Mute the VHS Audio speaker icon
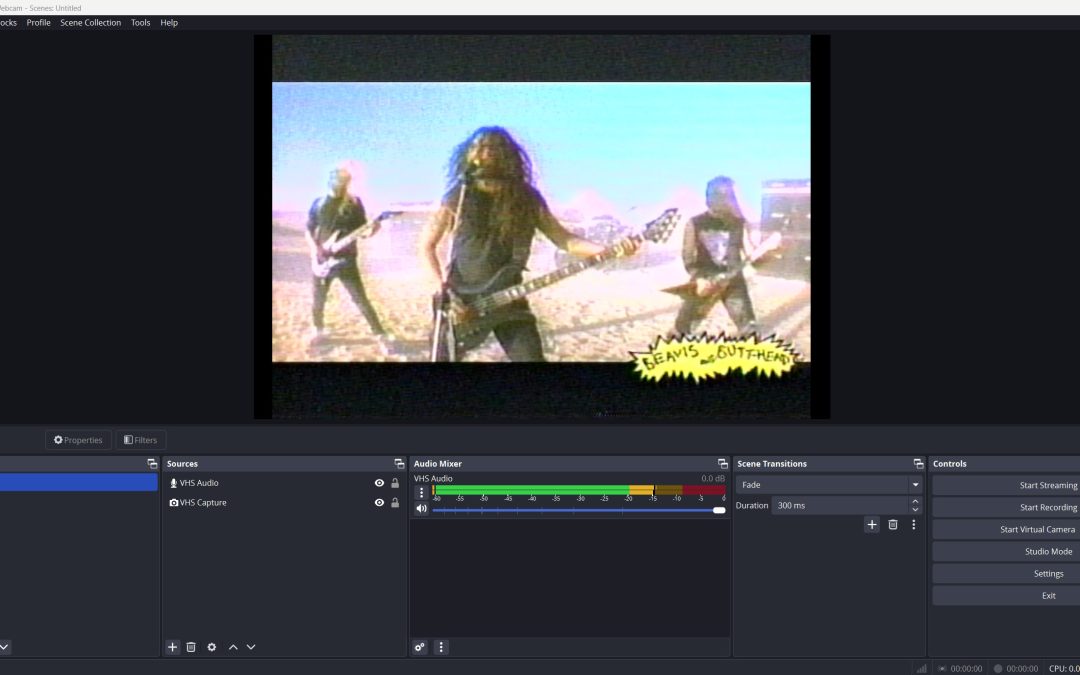The height and width of the screenshot is (675, 1080). coord(421,509)
